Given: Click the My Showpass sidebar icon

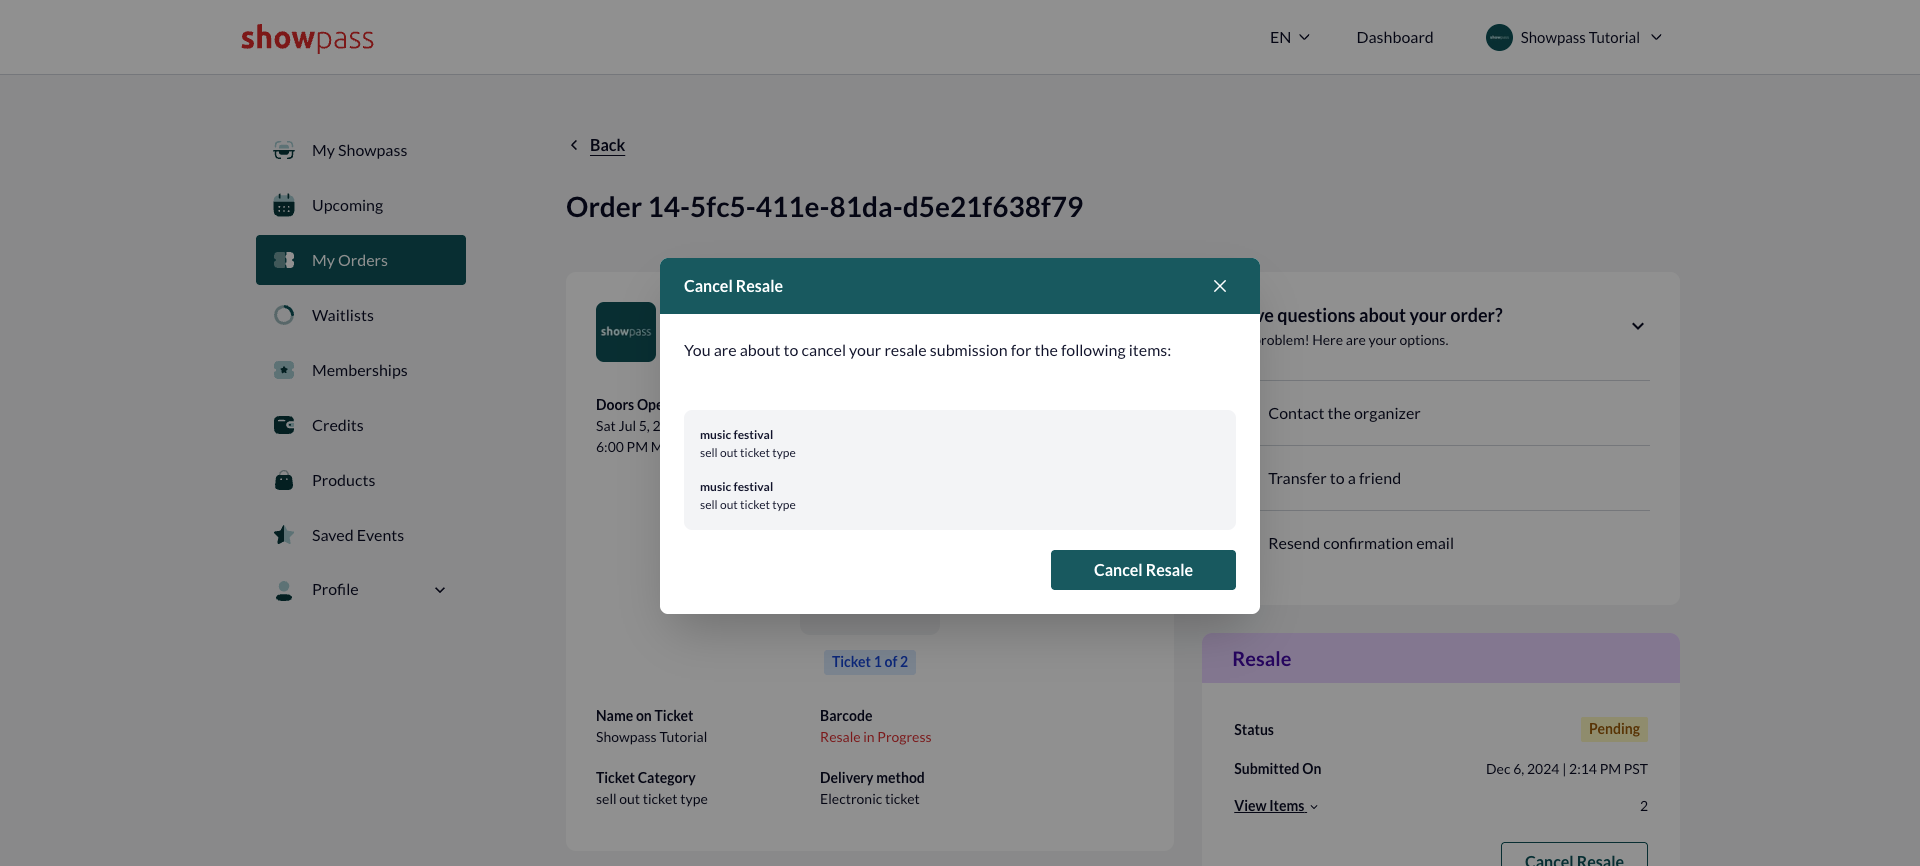Looking at the screenshot, I should (284, 151).
